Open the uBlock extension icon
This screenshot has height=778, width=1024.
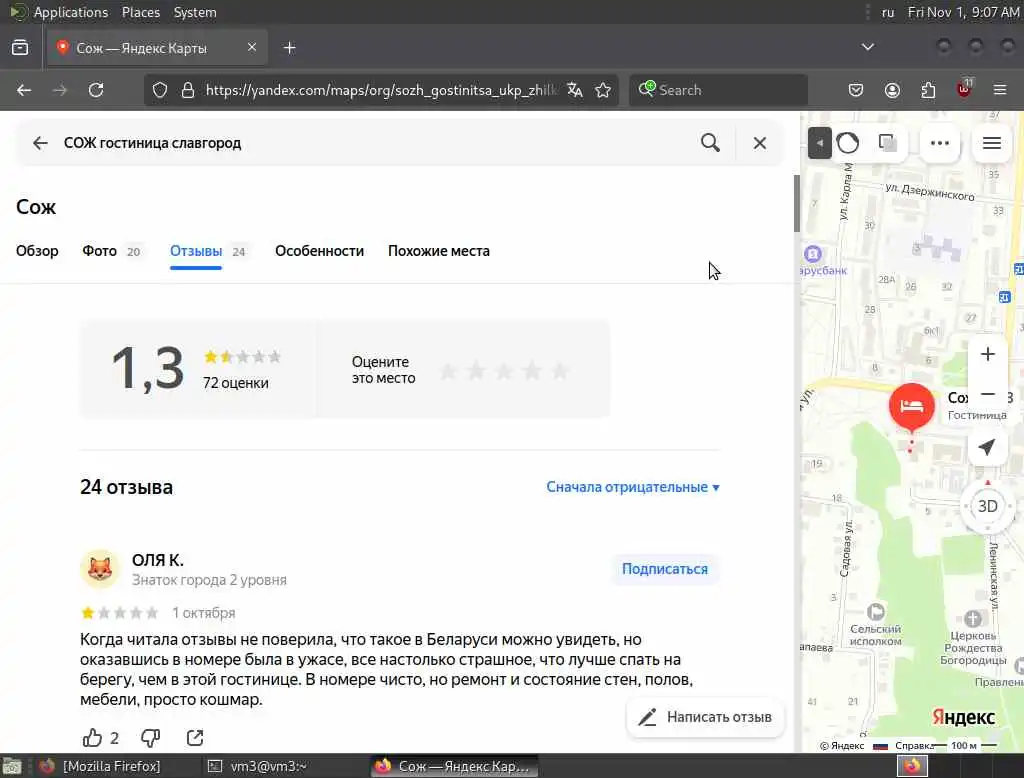(964, 89)
